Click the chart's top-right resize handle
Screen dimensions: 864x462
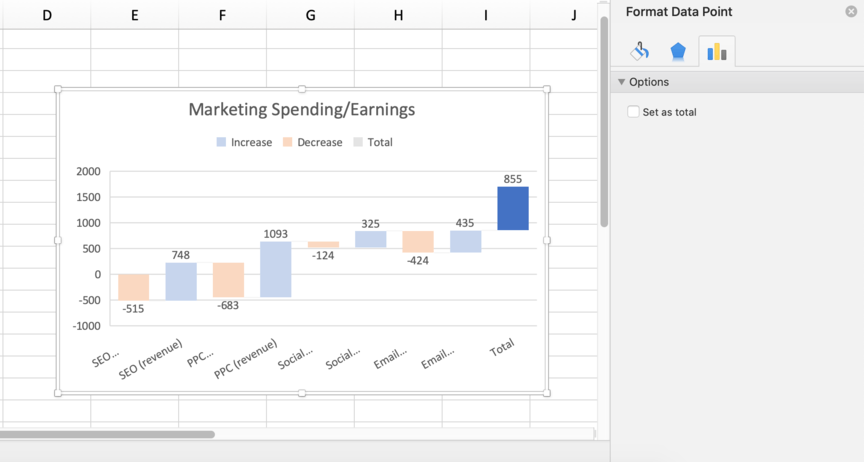pos(546,89)
